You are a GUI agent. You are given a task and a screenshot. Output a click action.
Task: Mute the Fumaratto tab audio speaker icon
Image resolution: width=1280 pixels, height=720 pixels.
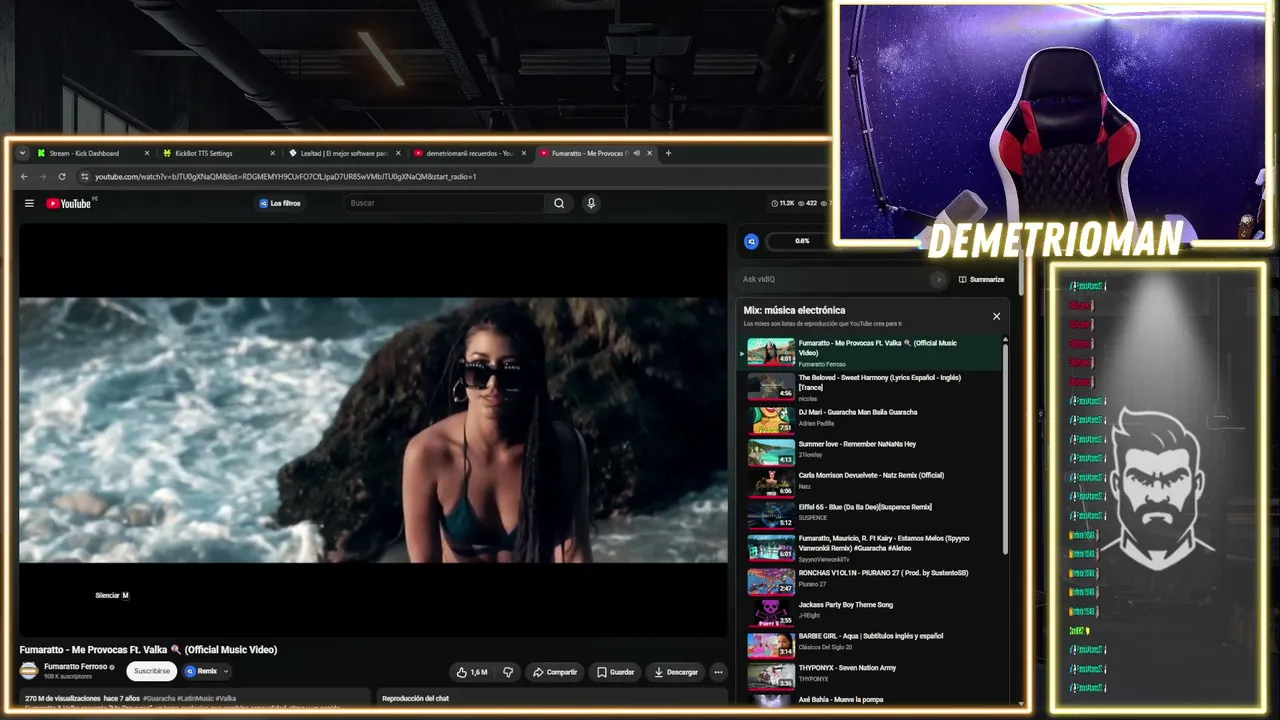(636, 153)
